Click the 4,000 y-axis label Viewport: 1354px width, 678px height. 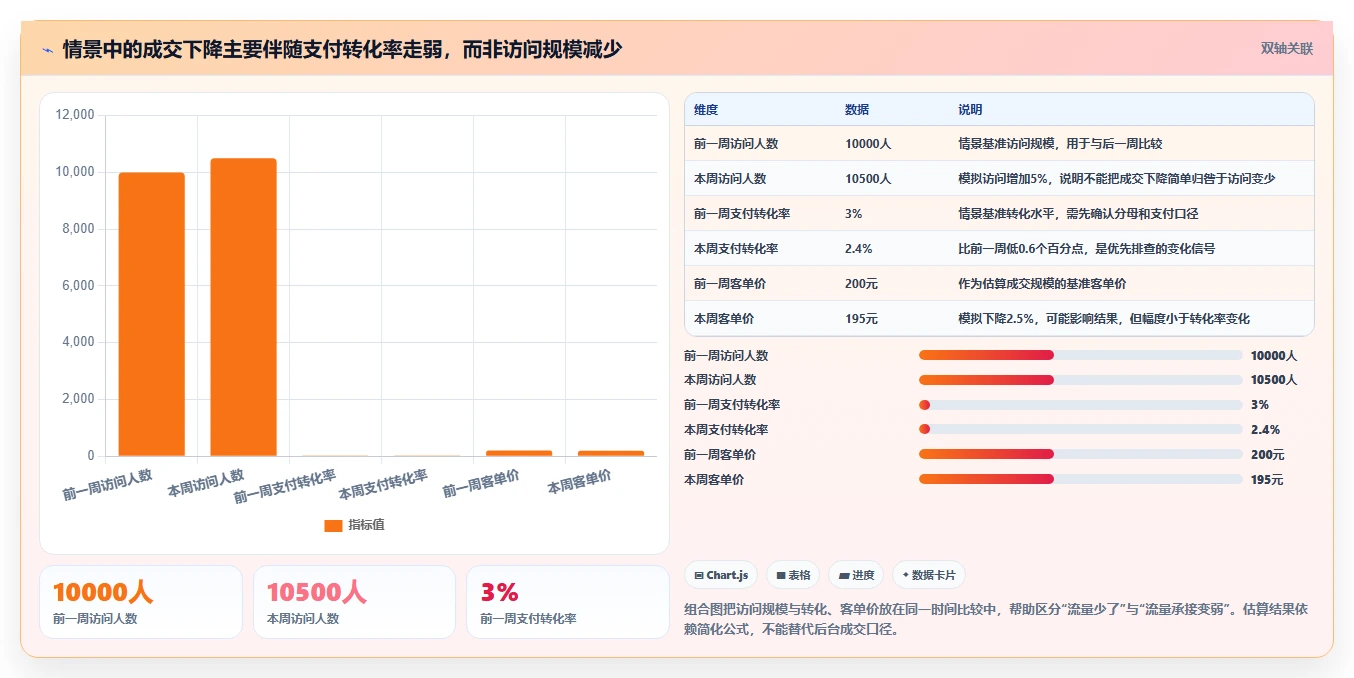pos(78,342)
